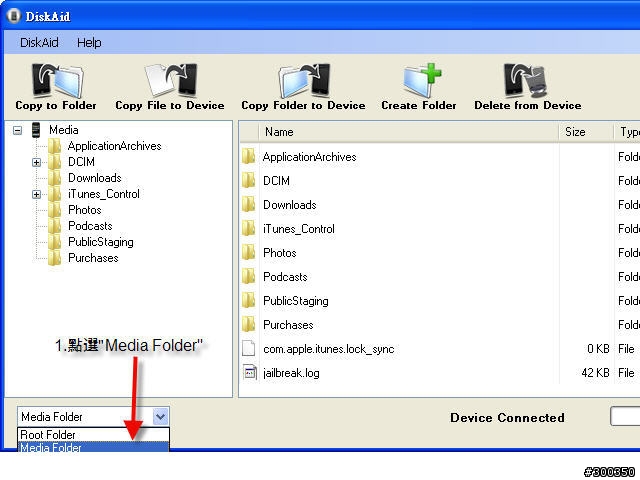The height and width of the screenshot is (480, 640).
Task: Select Downloads row name in file list
Action: (290, 204)
